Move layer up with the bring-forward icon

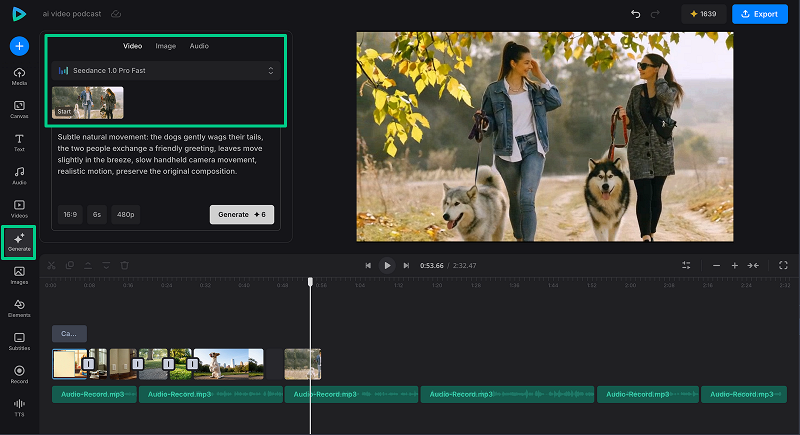[x=88, y=265]
